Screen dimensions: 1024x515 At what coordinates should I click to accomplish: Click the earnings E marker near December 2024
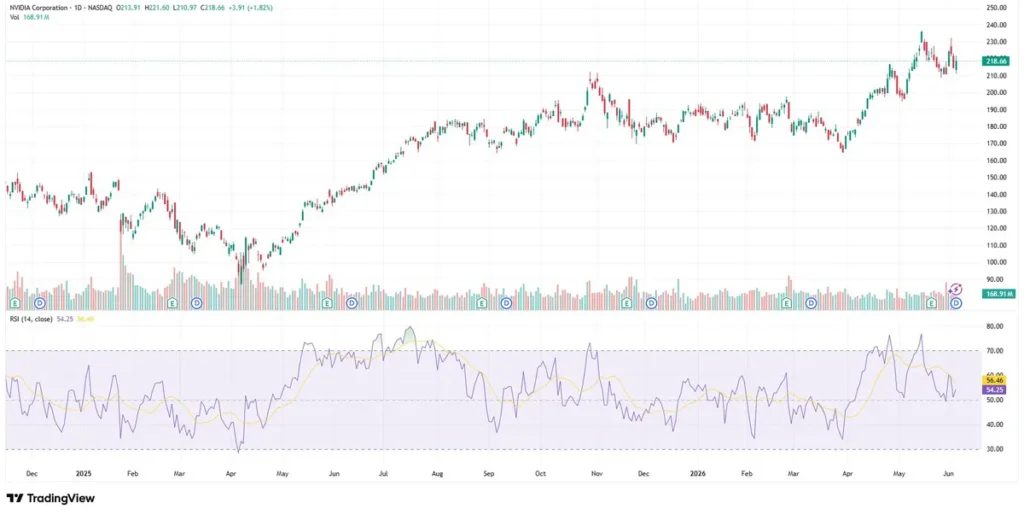pos(16,304)
